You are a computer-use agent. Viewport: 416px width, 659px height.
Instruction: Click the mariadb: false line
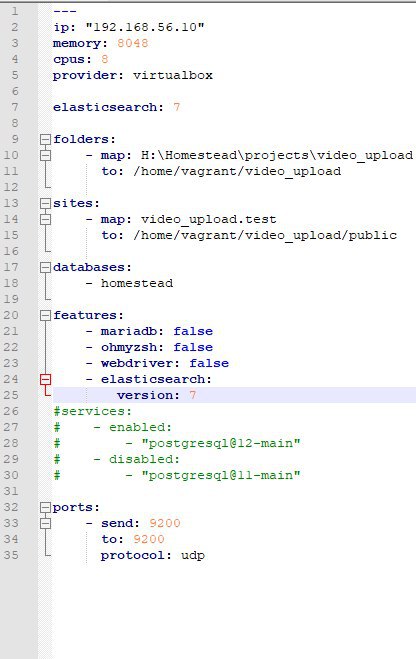pos(149,331)
